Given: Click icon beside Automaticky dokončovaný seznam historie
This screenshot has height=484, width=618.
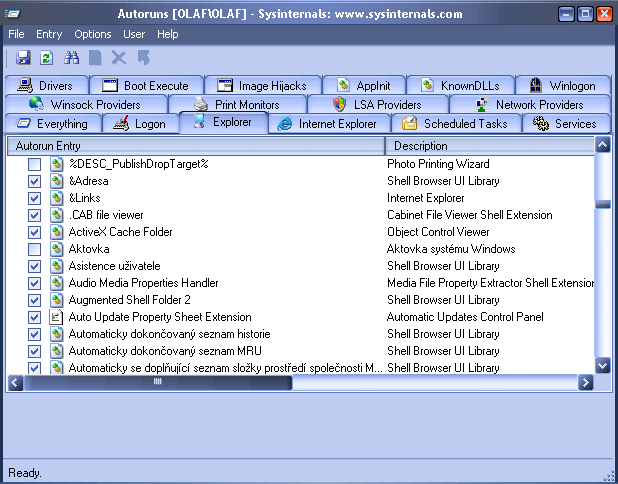Looking at the screenshot, I should tap(56, 334).
